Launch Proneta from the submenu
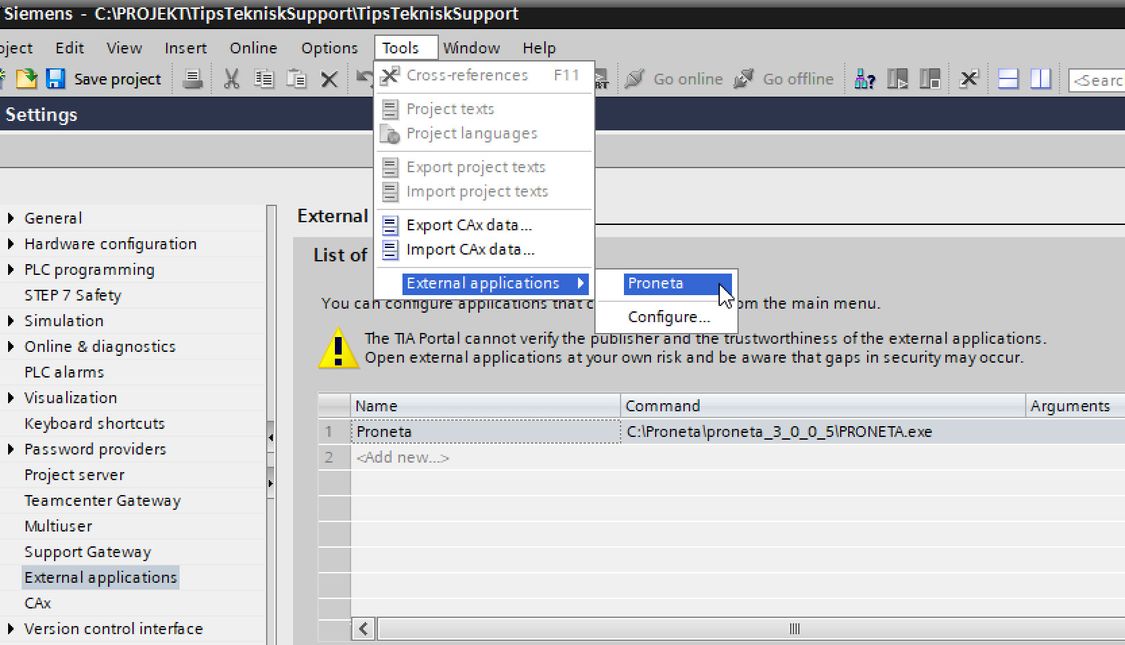 677,283
